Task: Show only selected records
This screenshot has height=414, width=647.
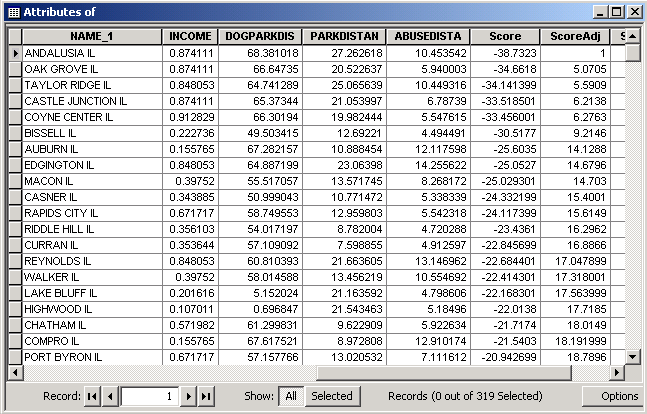Action: click(x=331, y=396)
